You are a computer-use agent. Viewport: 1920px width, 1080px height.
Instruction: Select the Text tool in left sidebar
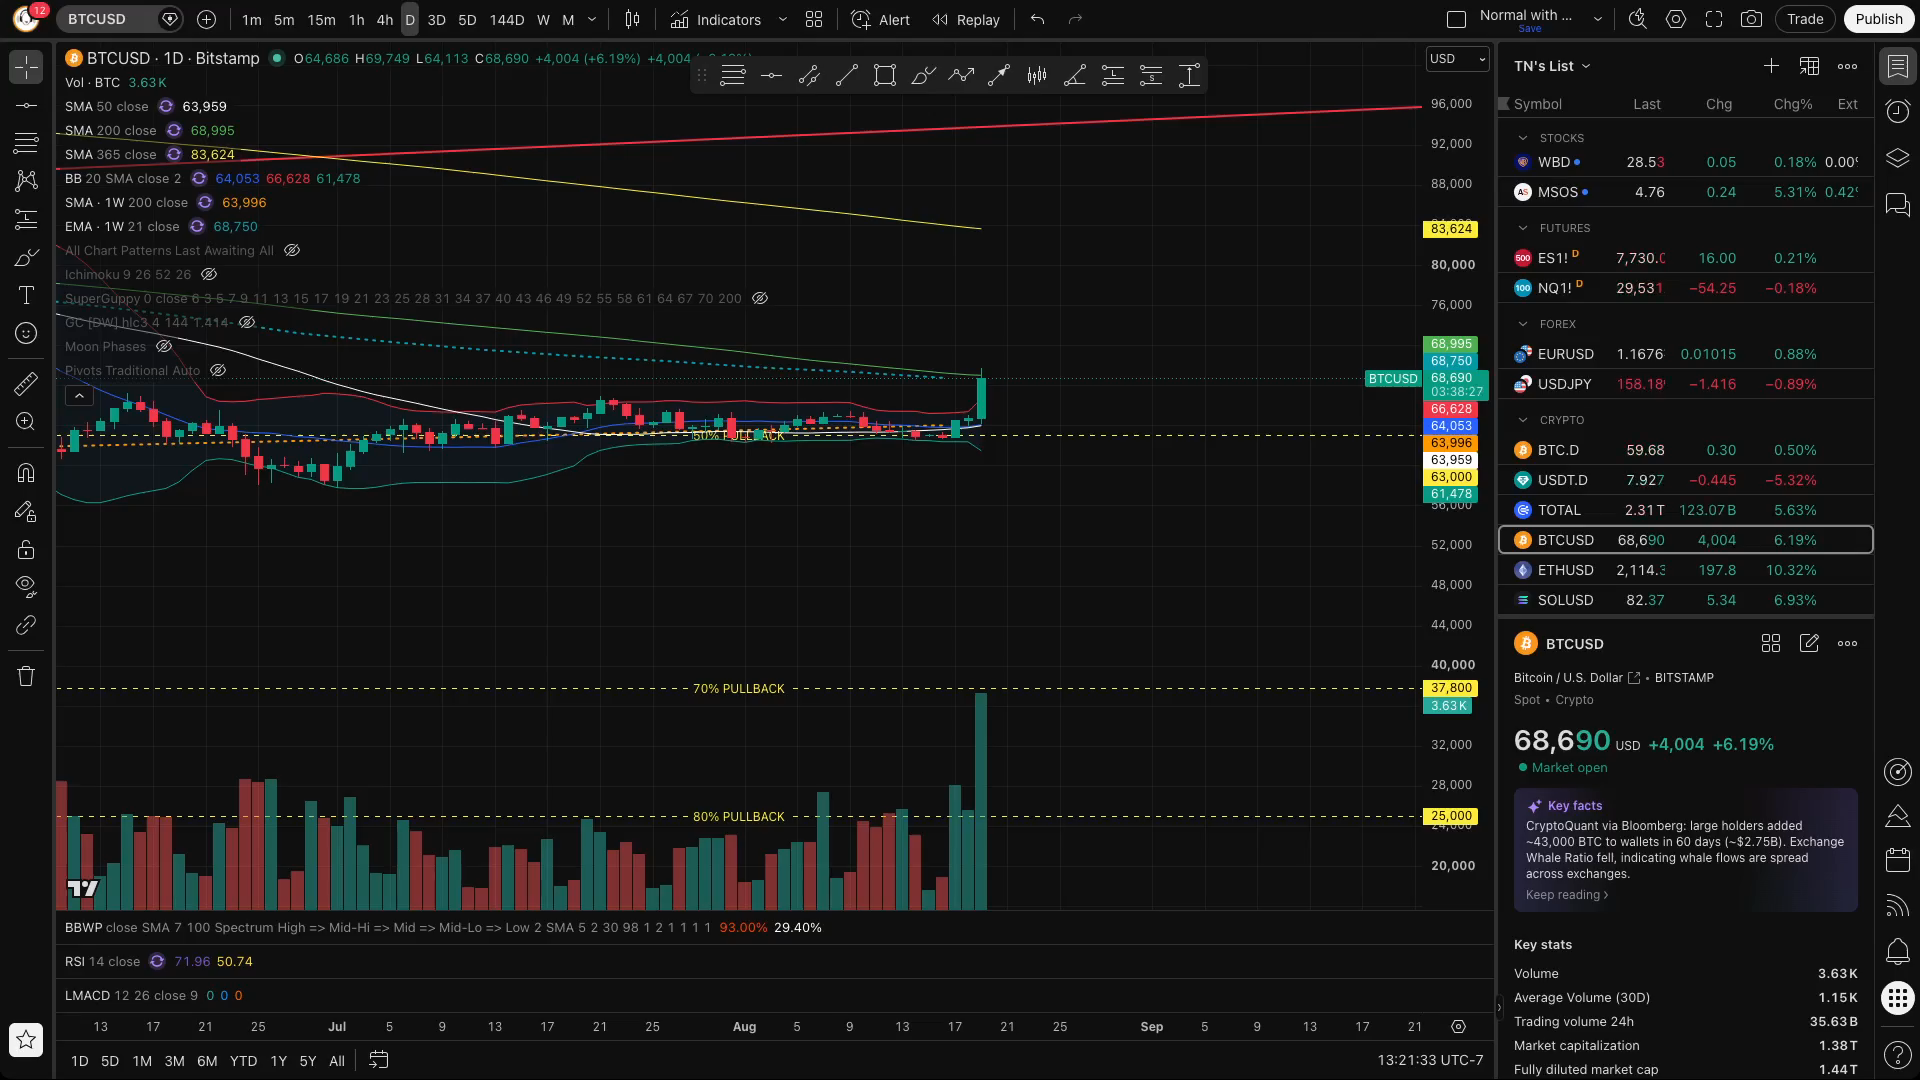click(26, 295)
